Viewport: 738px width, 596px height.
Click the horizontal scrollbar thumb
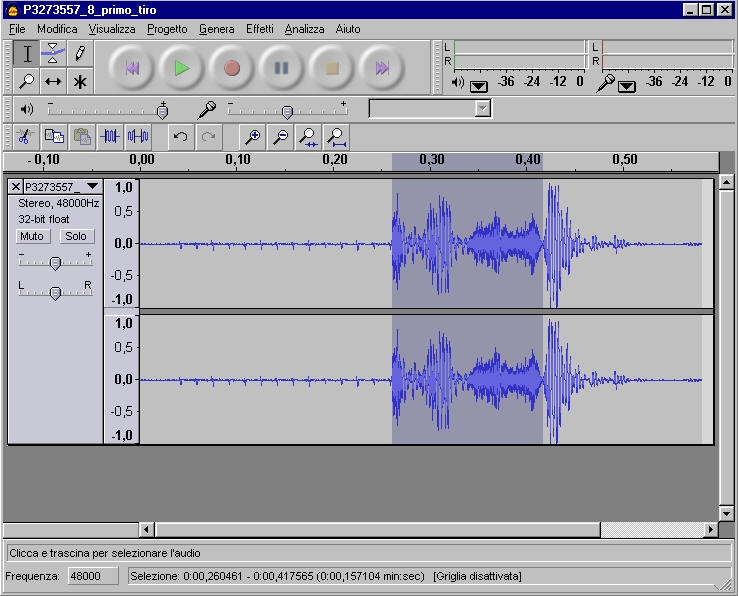tap(378, 530)
